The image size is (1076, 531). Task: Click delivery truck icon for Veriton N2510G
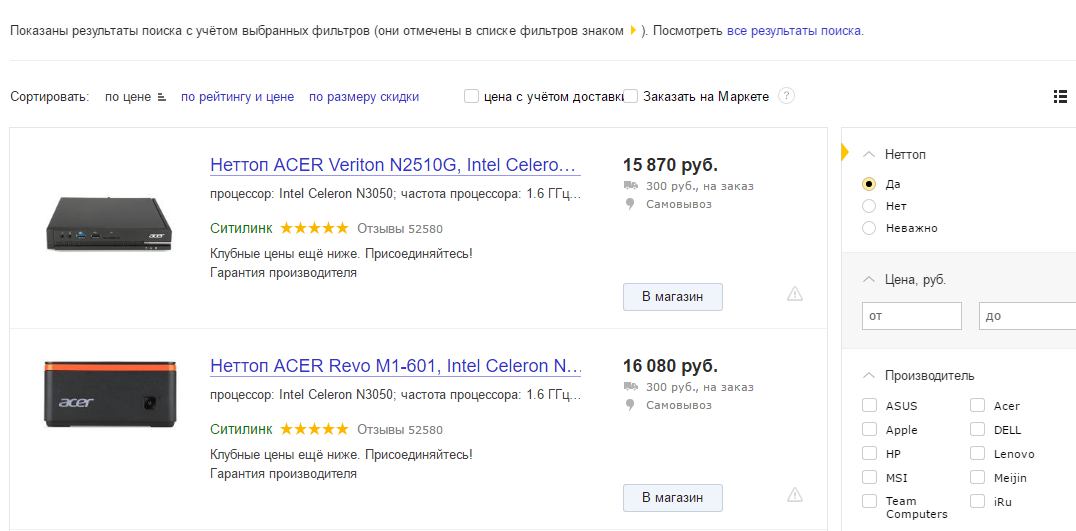[x=630, y=186]
